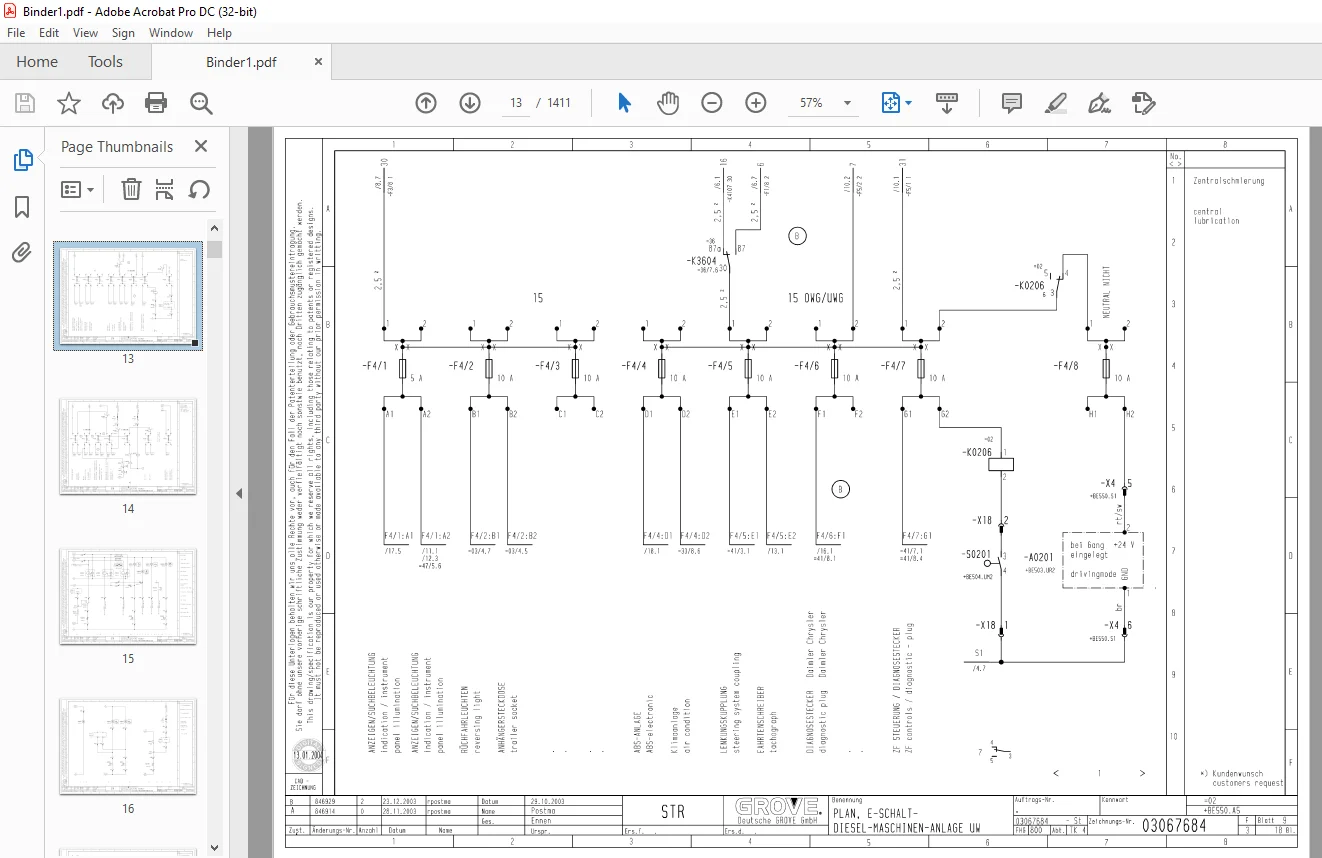This screenshot has width=1322, height=858.
Task: Open the Edit menu
Action: (49, 33)
